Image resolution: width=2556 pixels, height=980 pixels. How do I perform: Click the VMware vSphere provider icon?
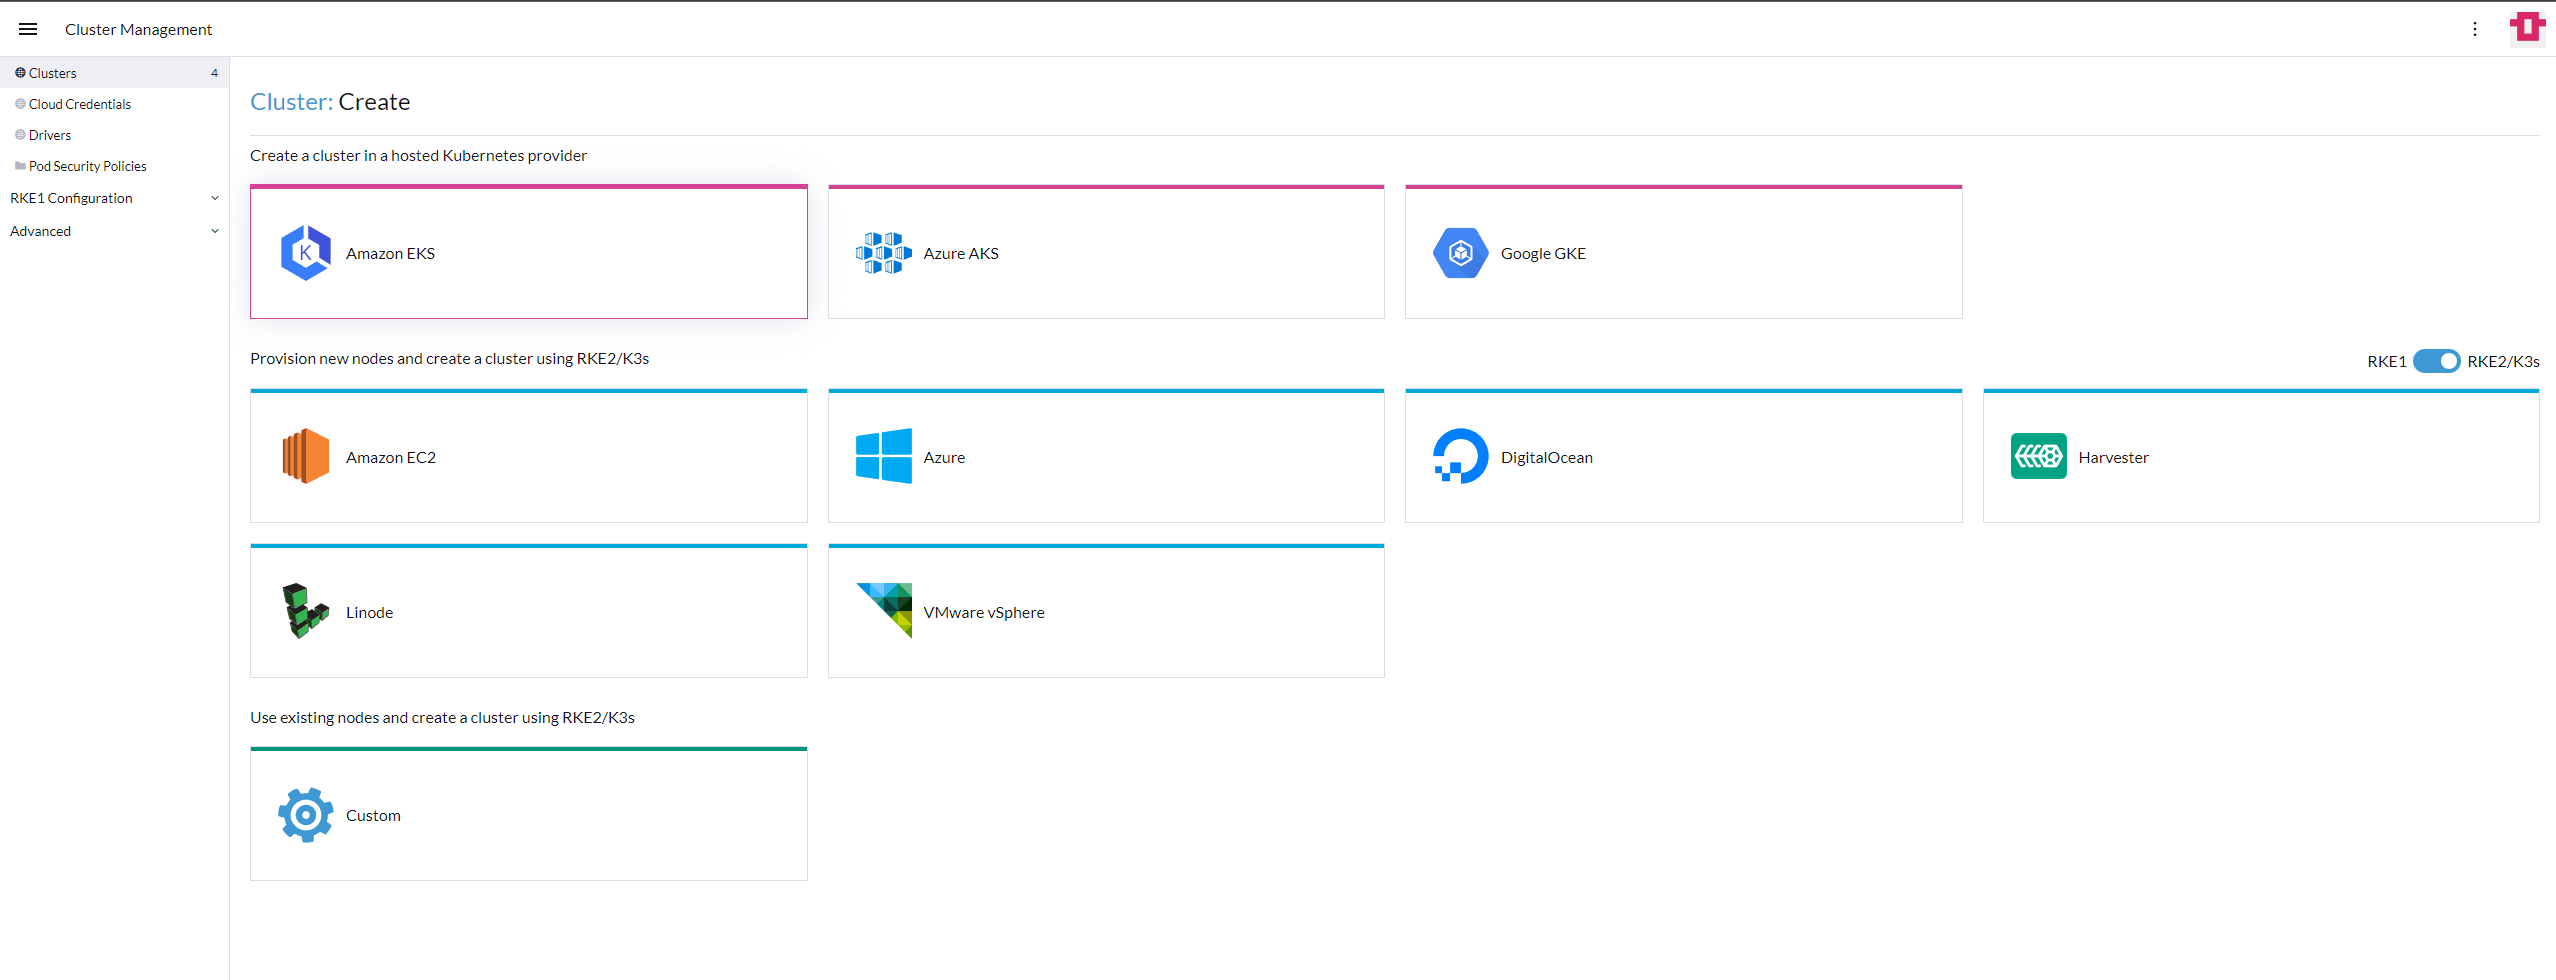883,610
